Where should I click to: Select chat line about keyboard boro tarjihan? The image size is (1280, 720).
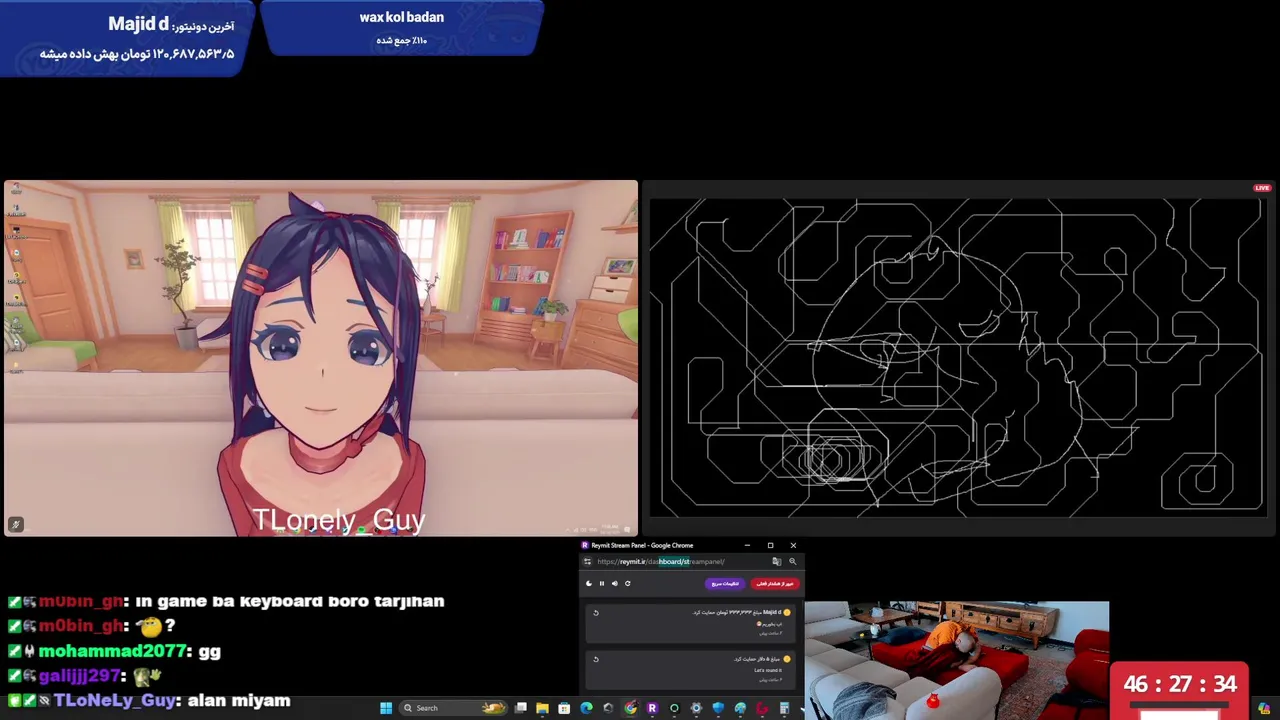click(226, 601)
